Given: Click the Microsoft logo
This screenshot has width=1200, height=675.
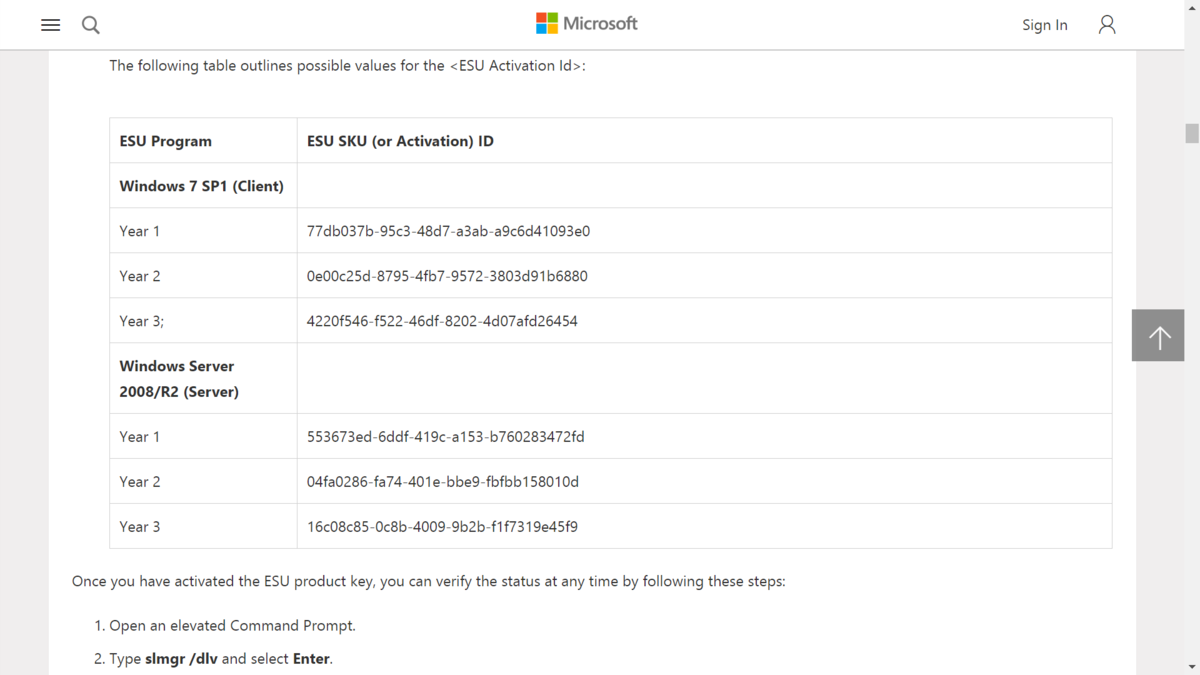Looking at the screenshot, I should (x=587, y=23).
